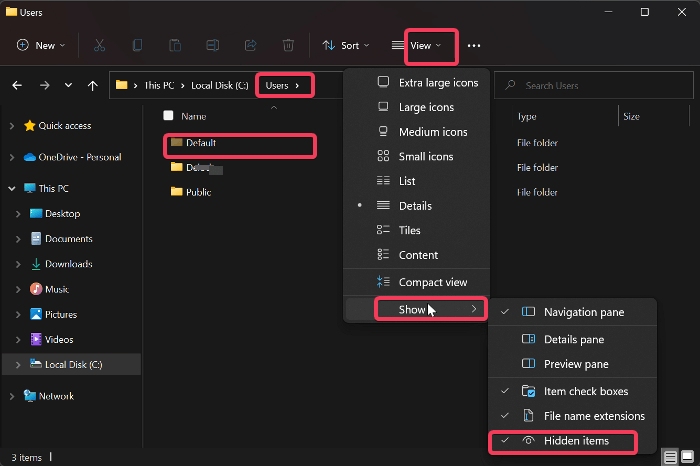
Task: Toggle Item check boxes option
Action: coord(585,391)
